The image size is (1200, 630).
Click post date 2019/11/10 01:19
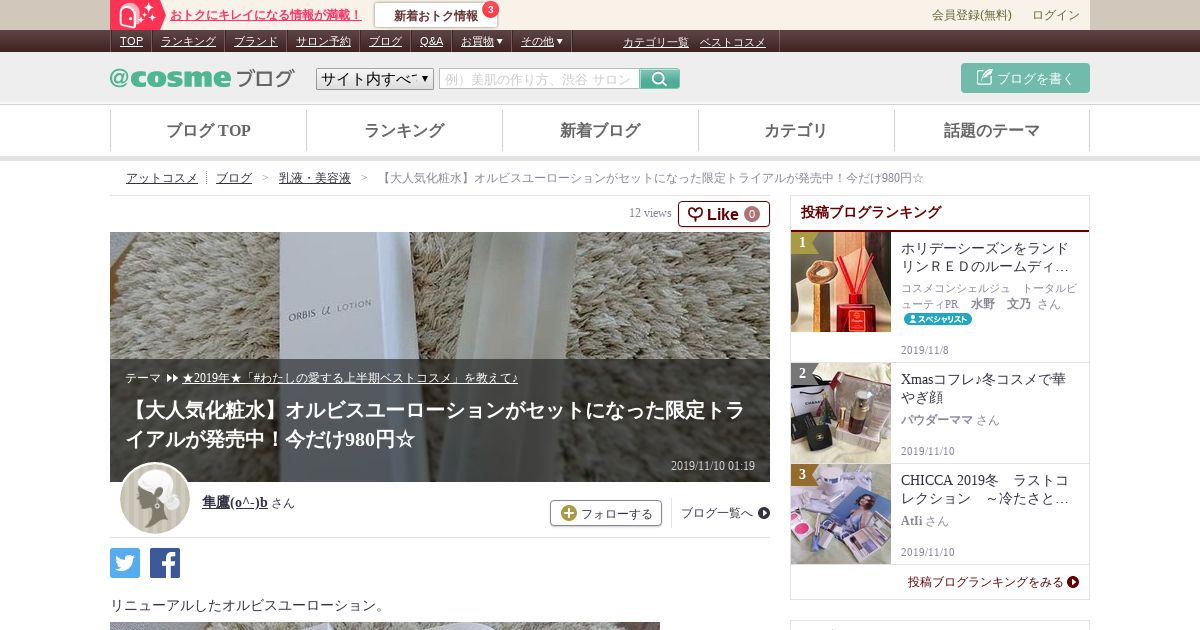(712, 466)
